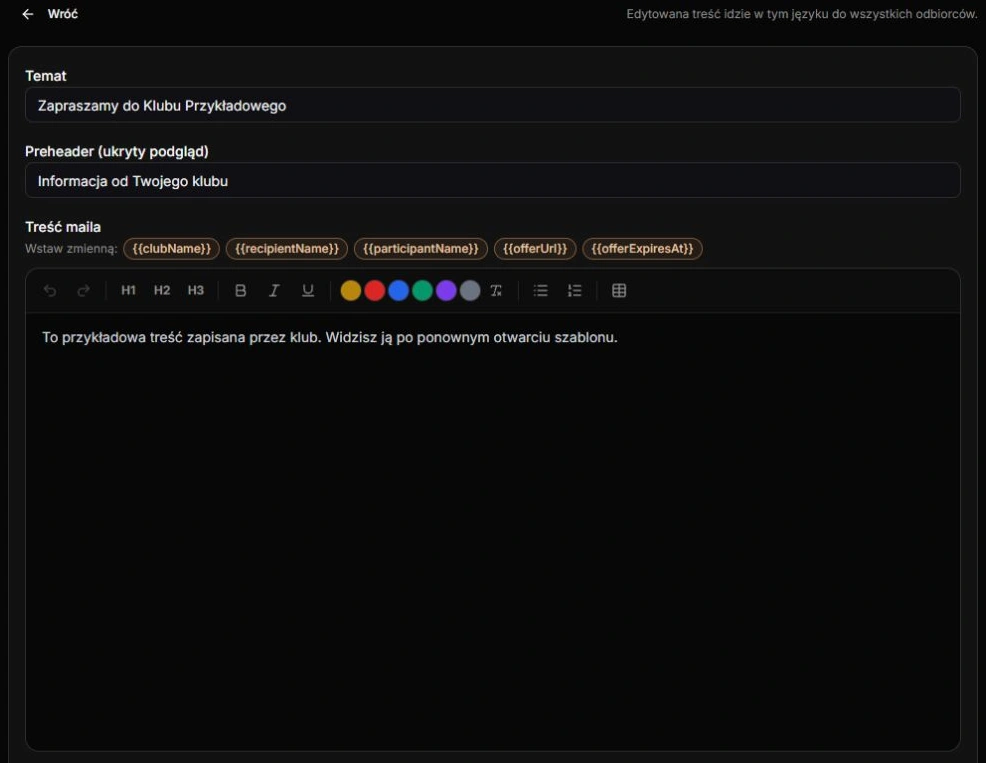Viewport: 986px width, 763px height.
Task: Toggle bold formatting
Action: 240,291
